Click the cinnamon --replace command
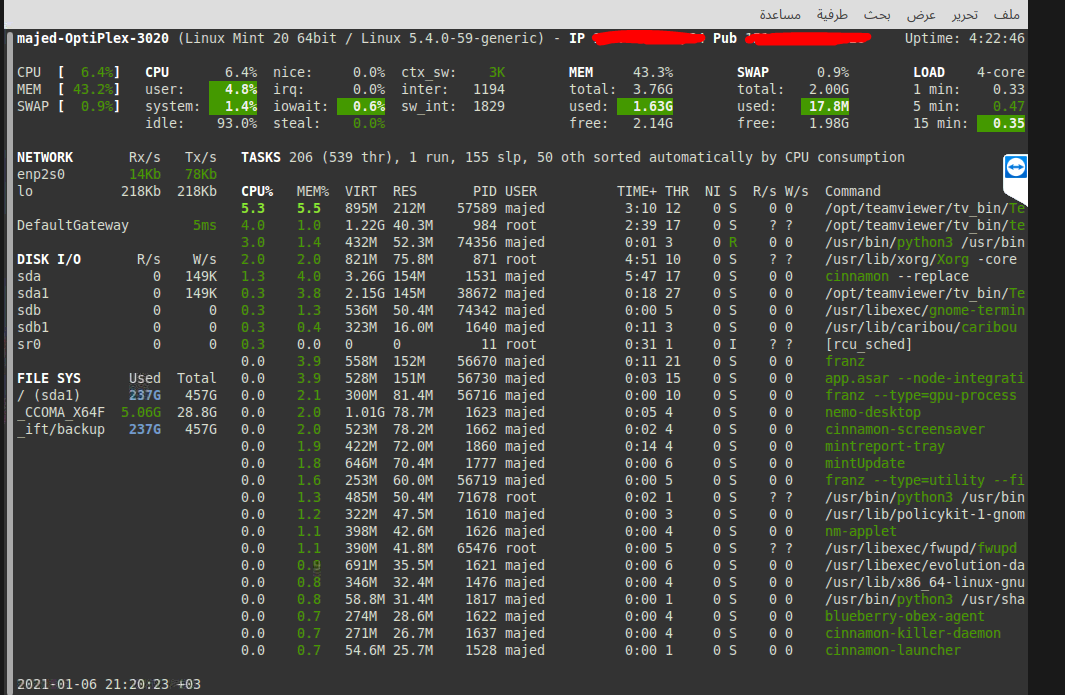This screenshot has height=695, width=1065. pos(897,277)
